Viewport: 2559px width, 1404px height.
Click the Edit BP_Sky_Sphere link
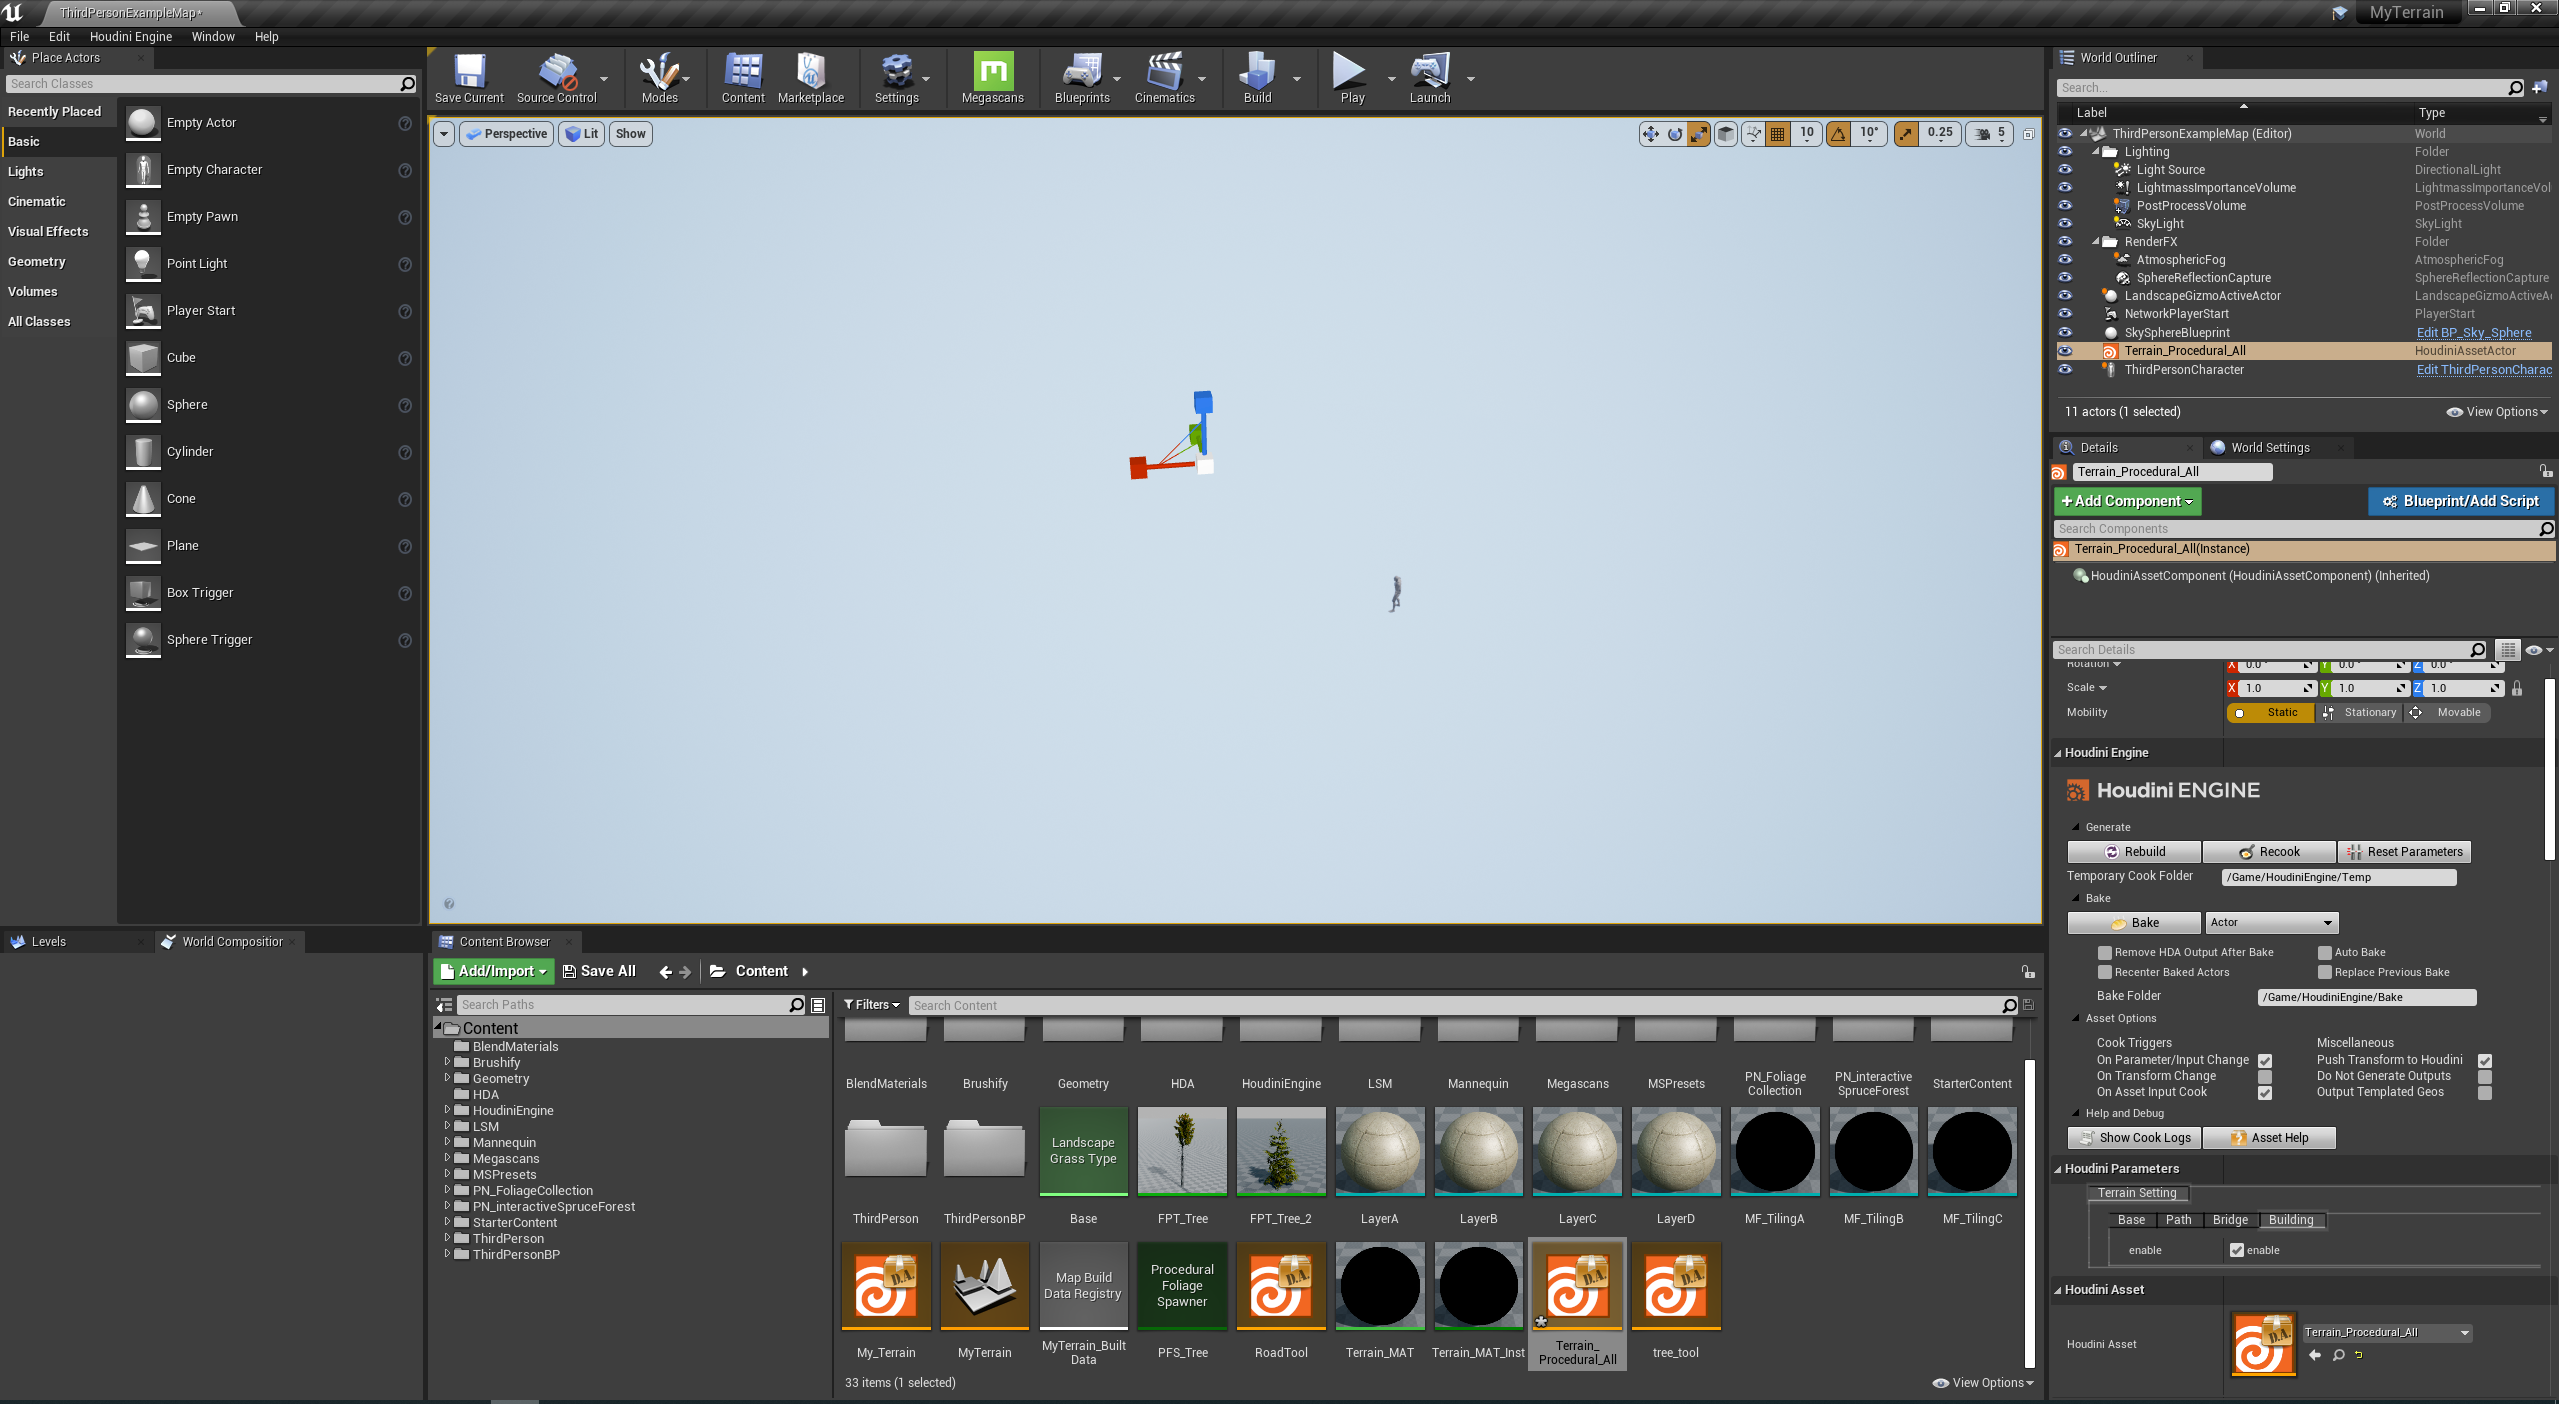(x=2473, y=333)
